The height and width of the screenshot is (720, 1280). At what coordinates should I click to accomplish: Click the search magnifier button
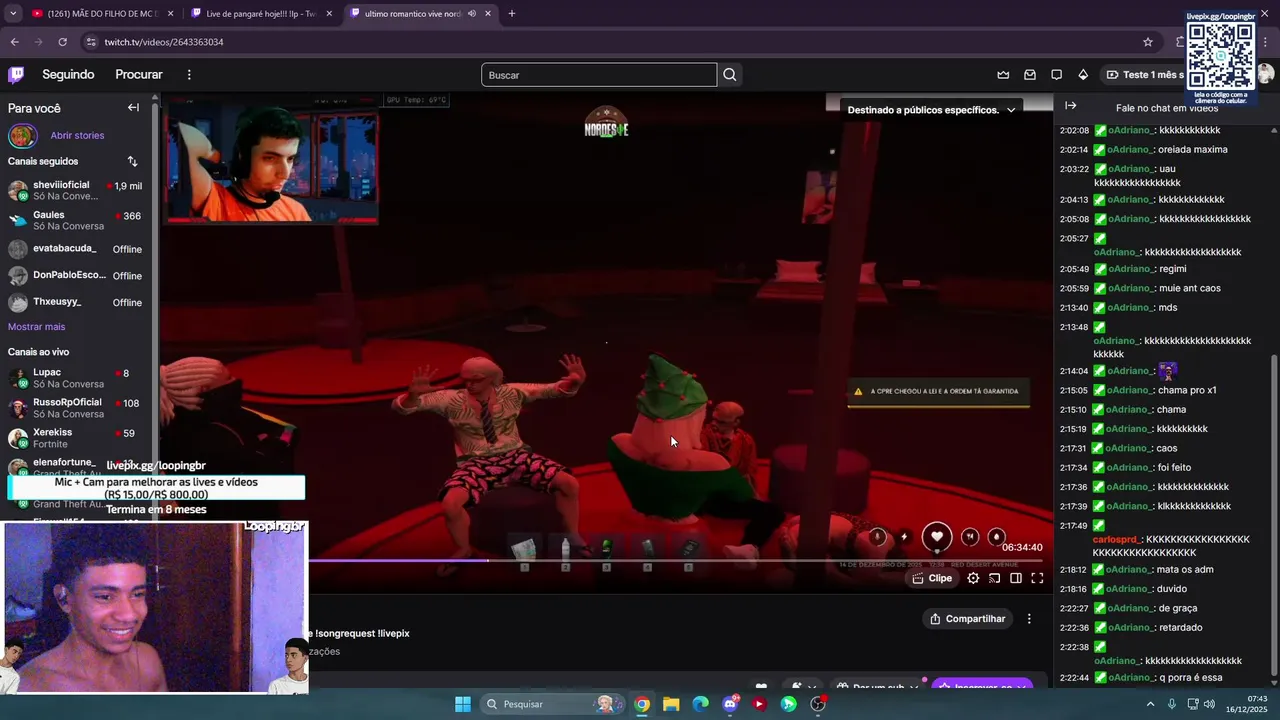[730, 75]
